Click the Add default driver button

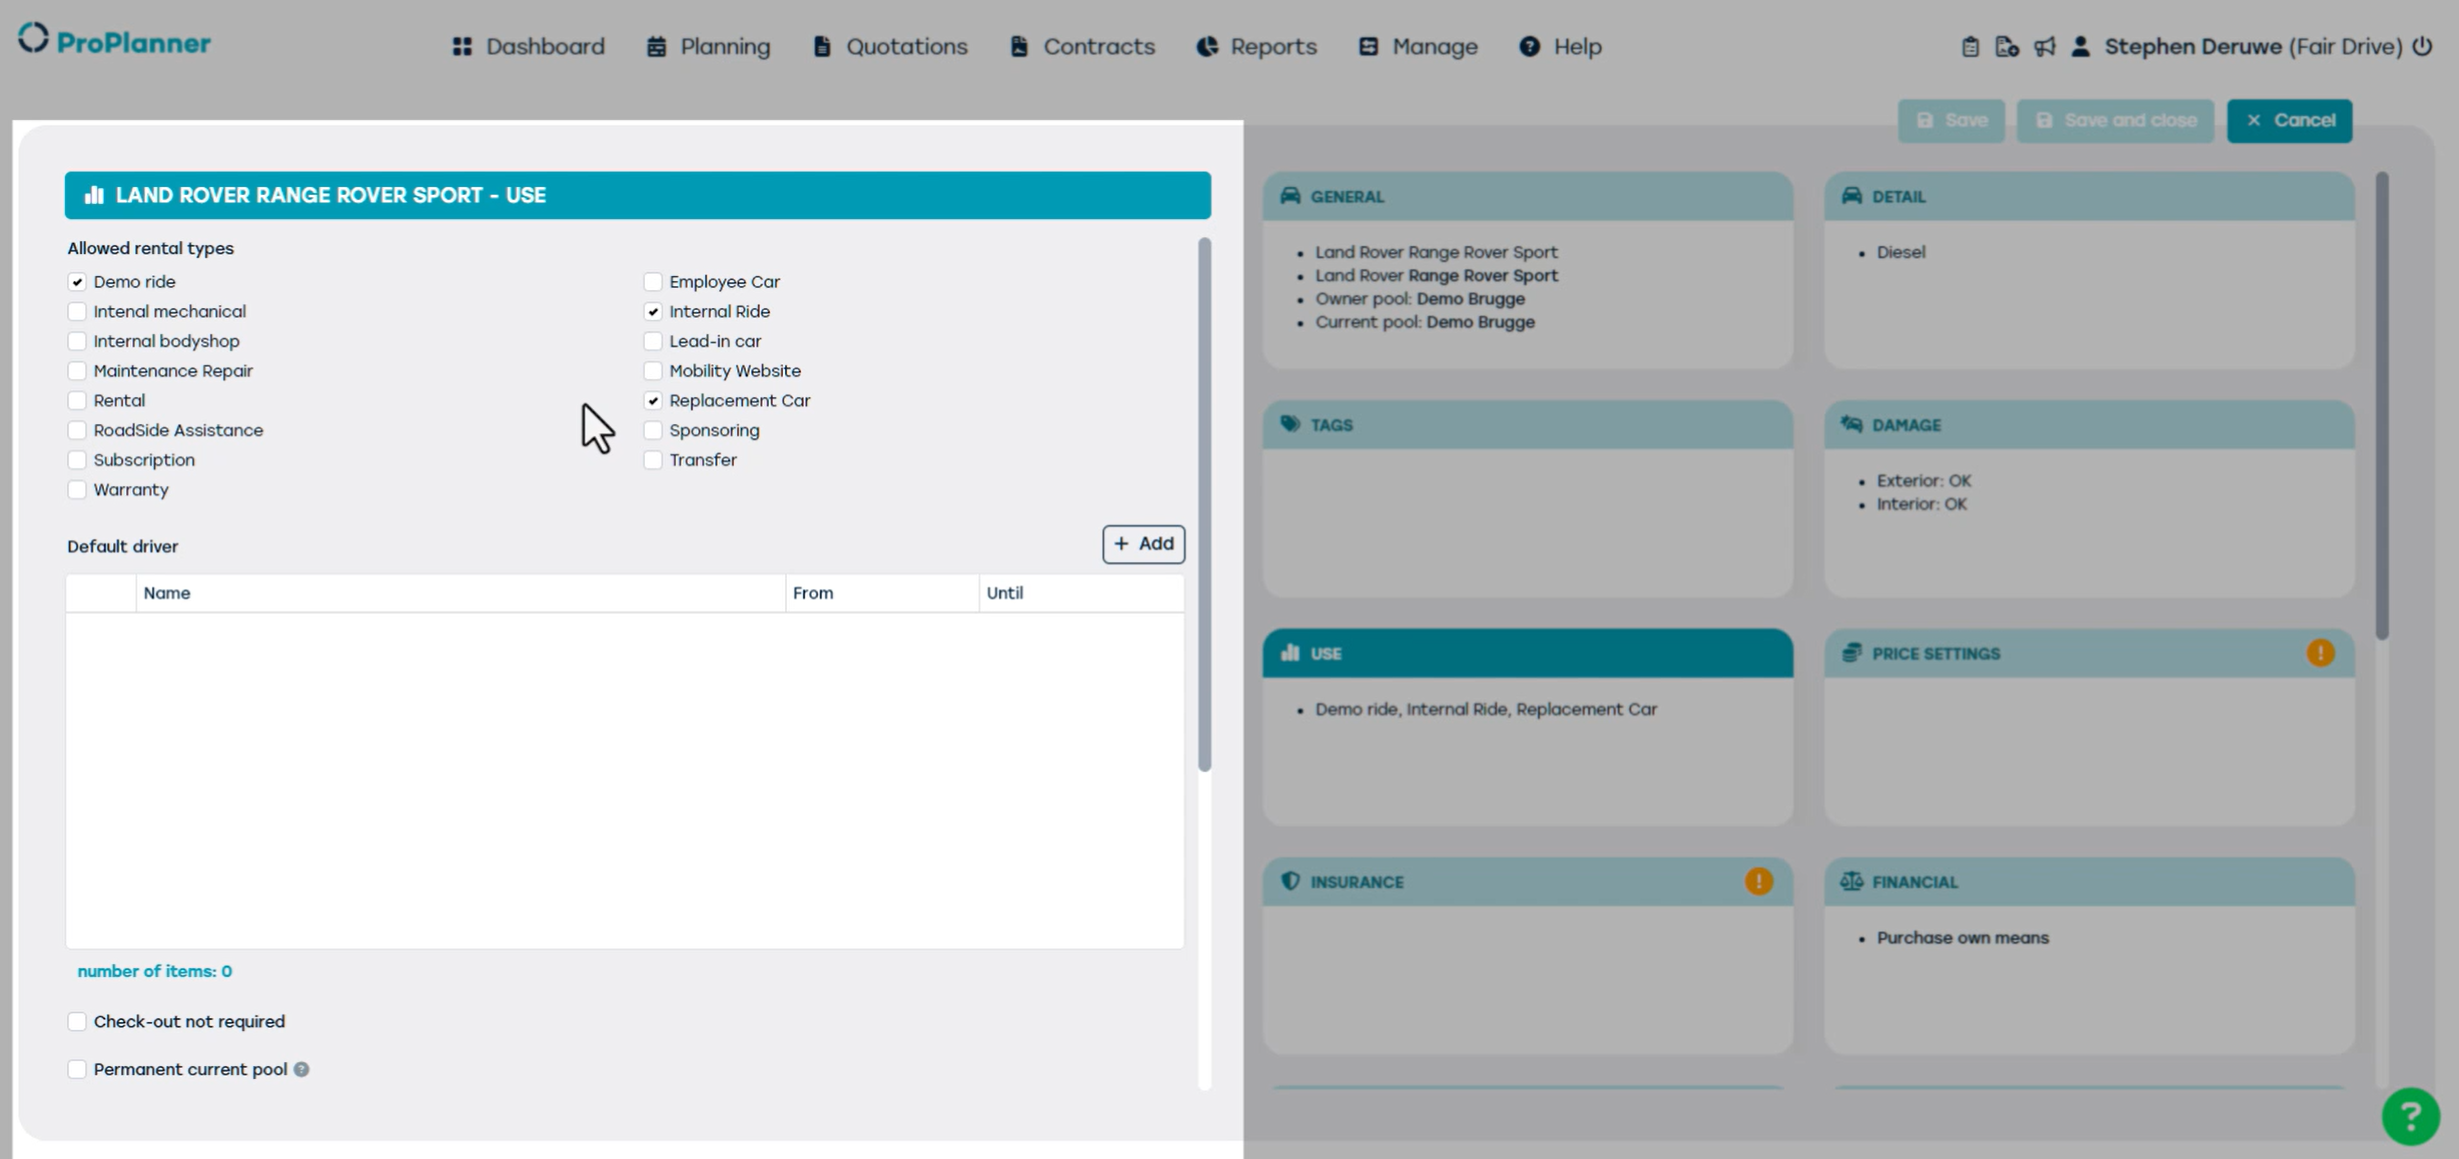click(x=1143, y=544)
